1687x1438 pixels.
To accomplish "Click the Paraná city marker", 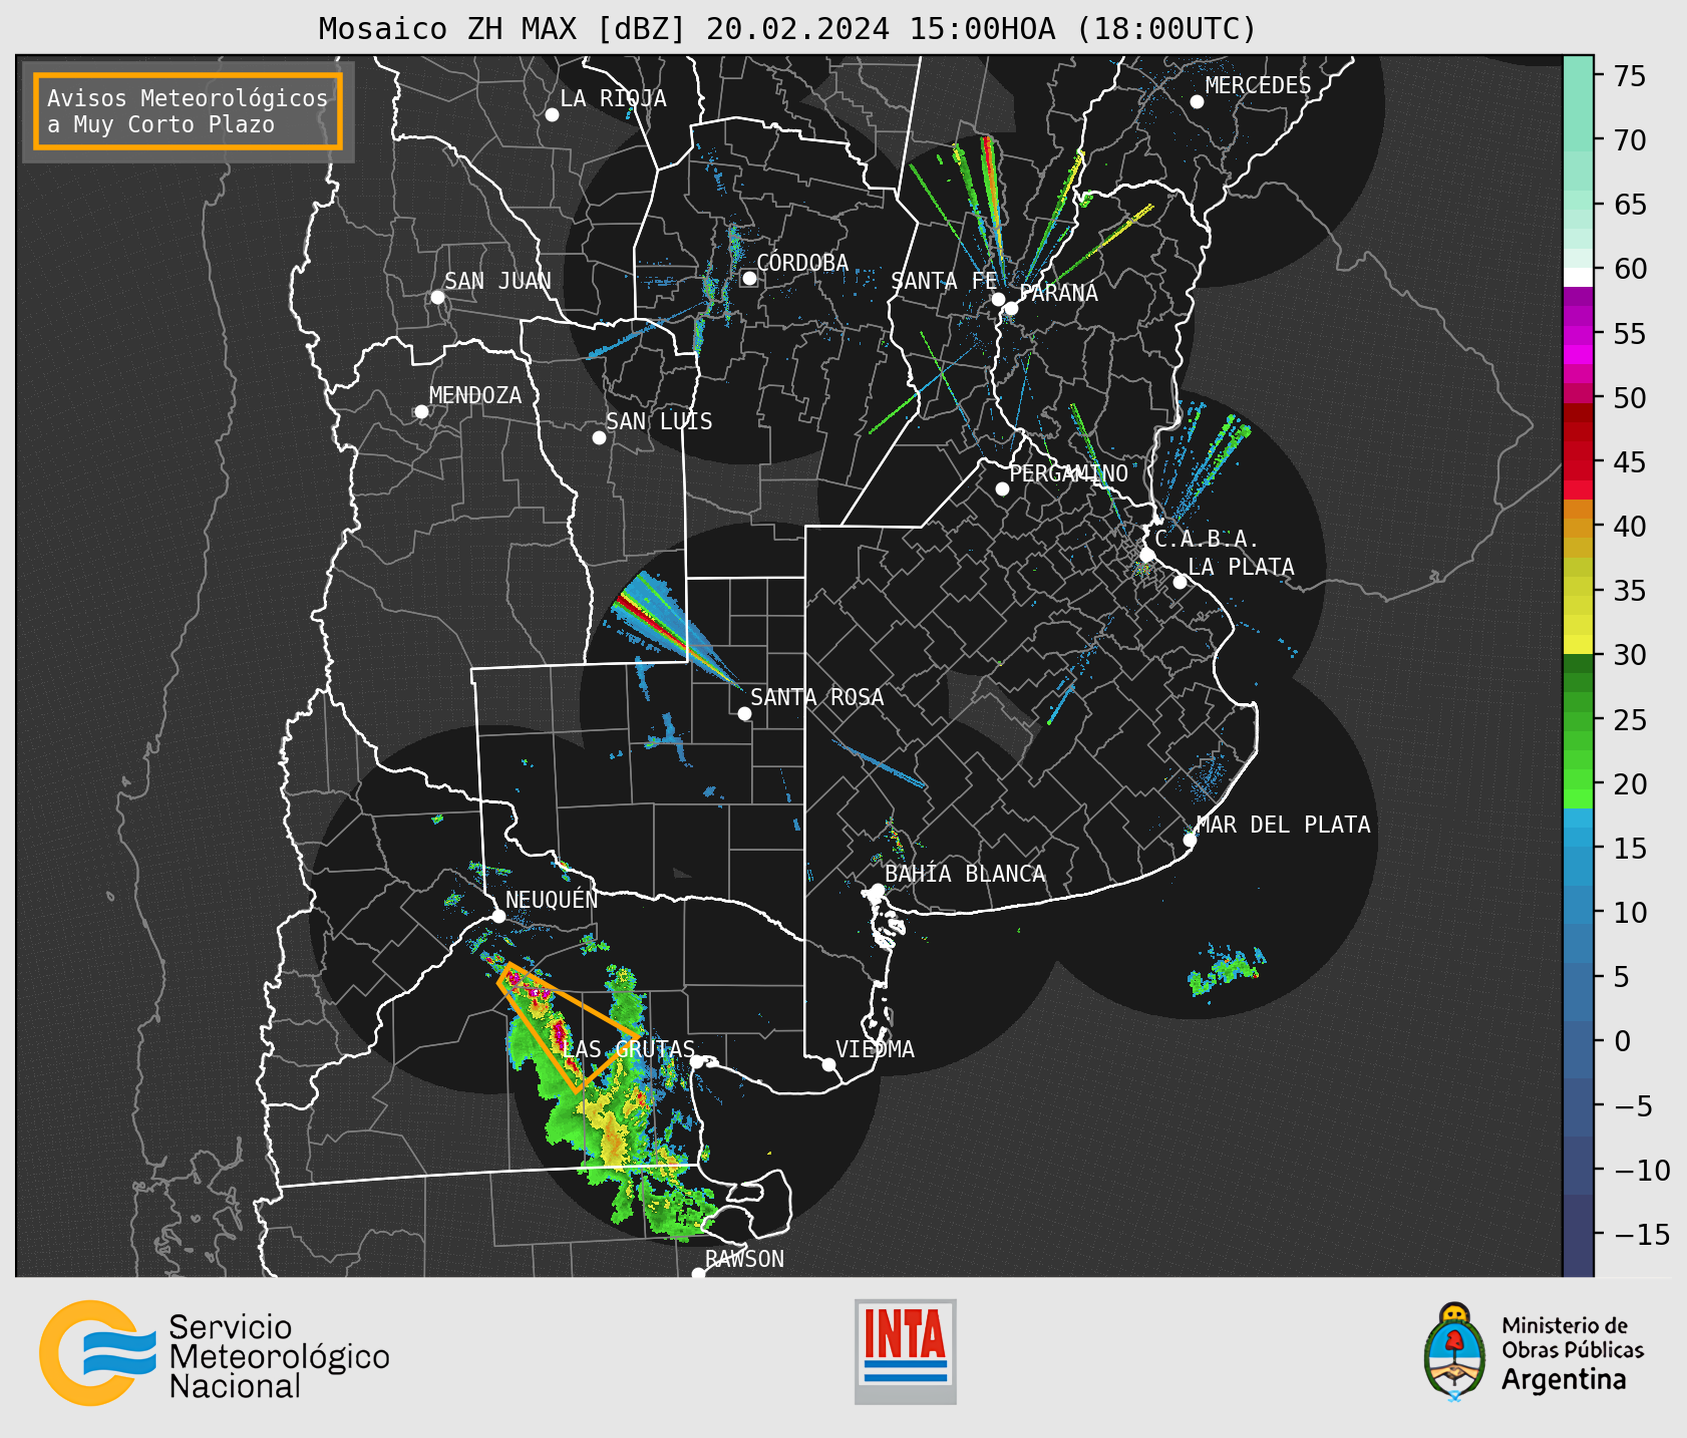I will [x=1011, y=308].
